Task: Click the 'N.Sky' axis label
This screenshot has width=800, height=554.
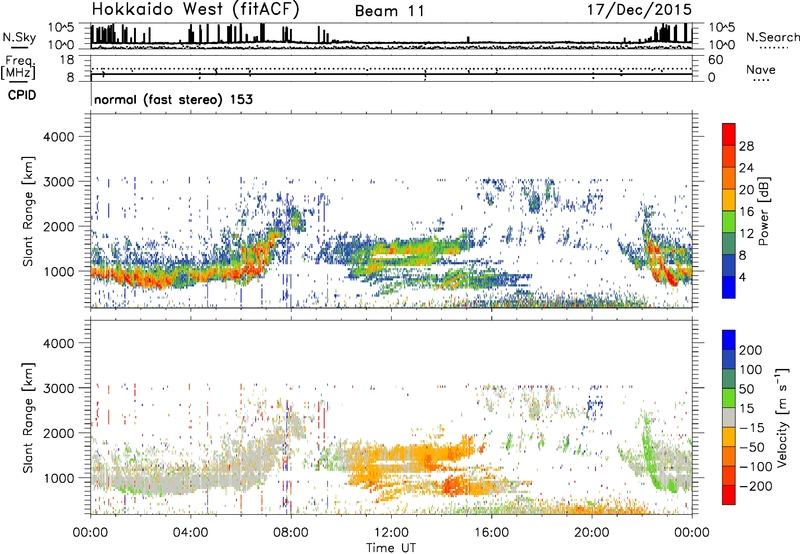Action: [x=19, y=37]
